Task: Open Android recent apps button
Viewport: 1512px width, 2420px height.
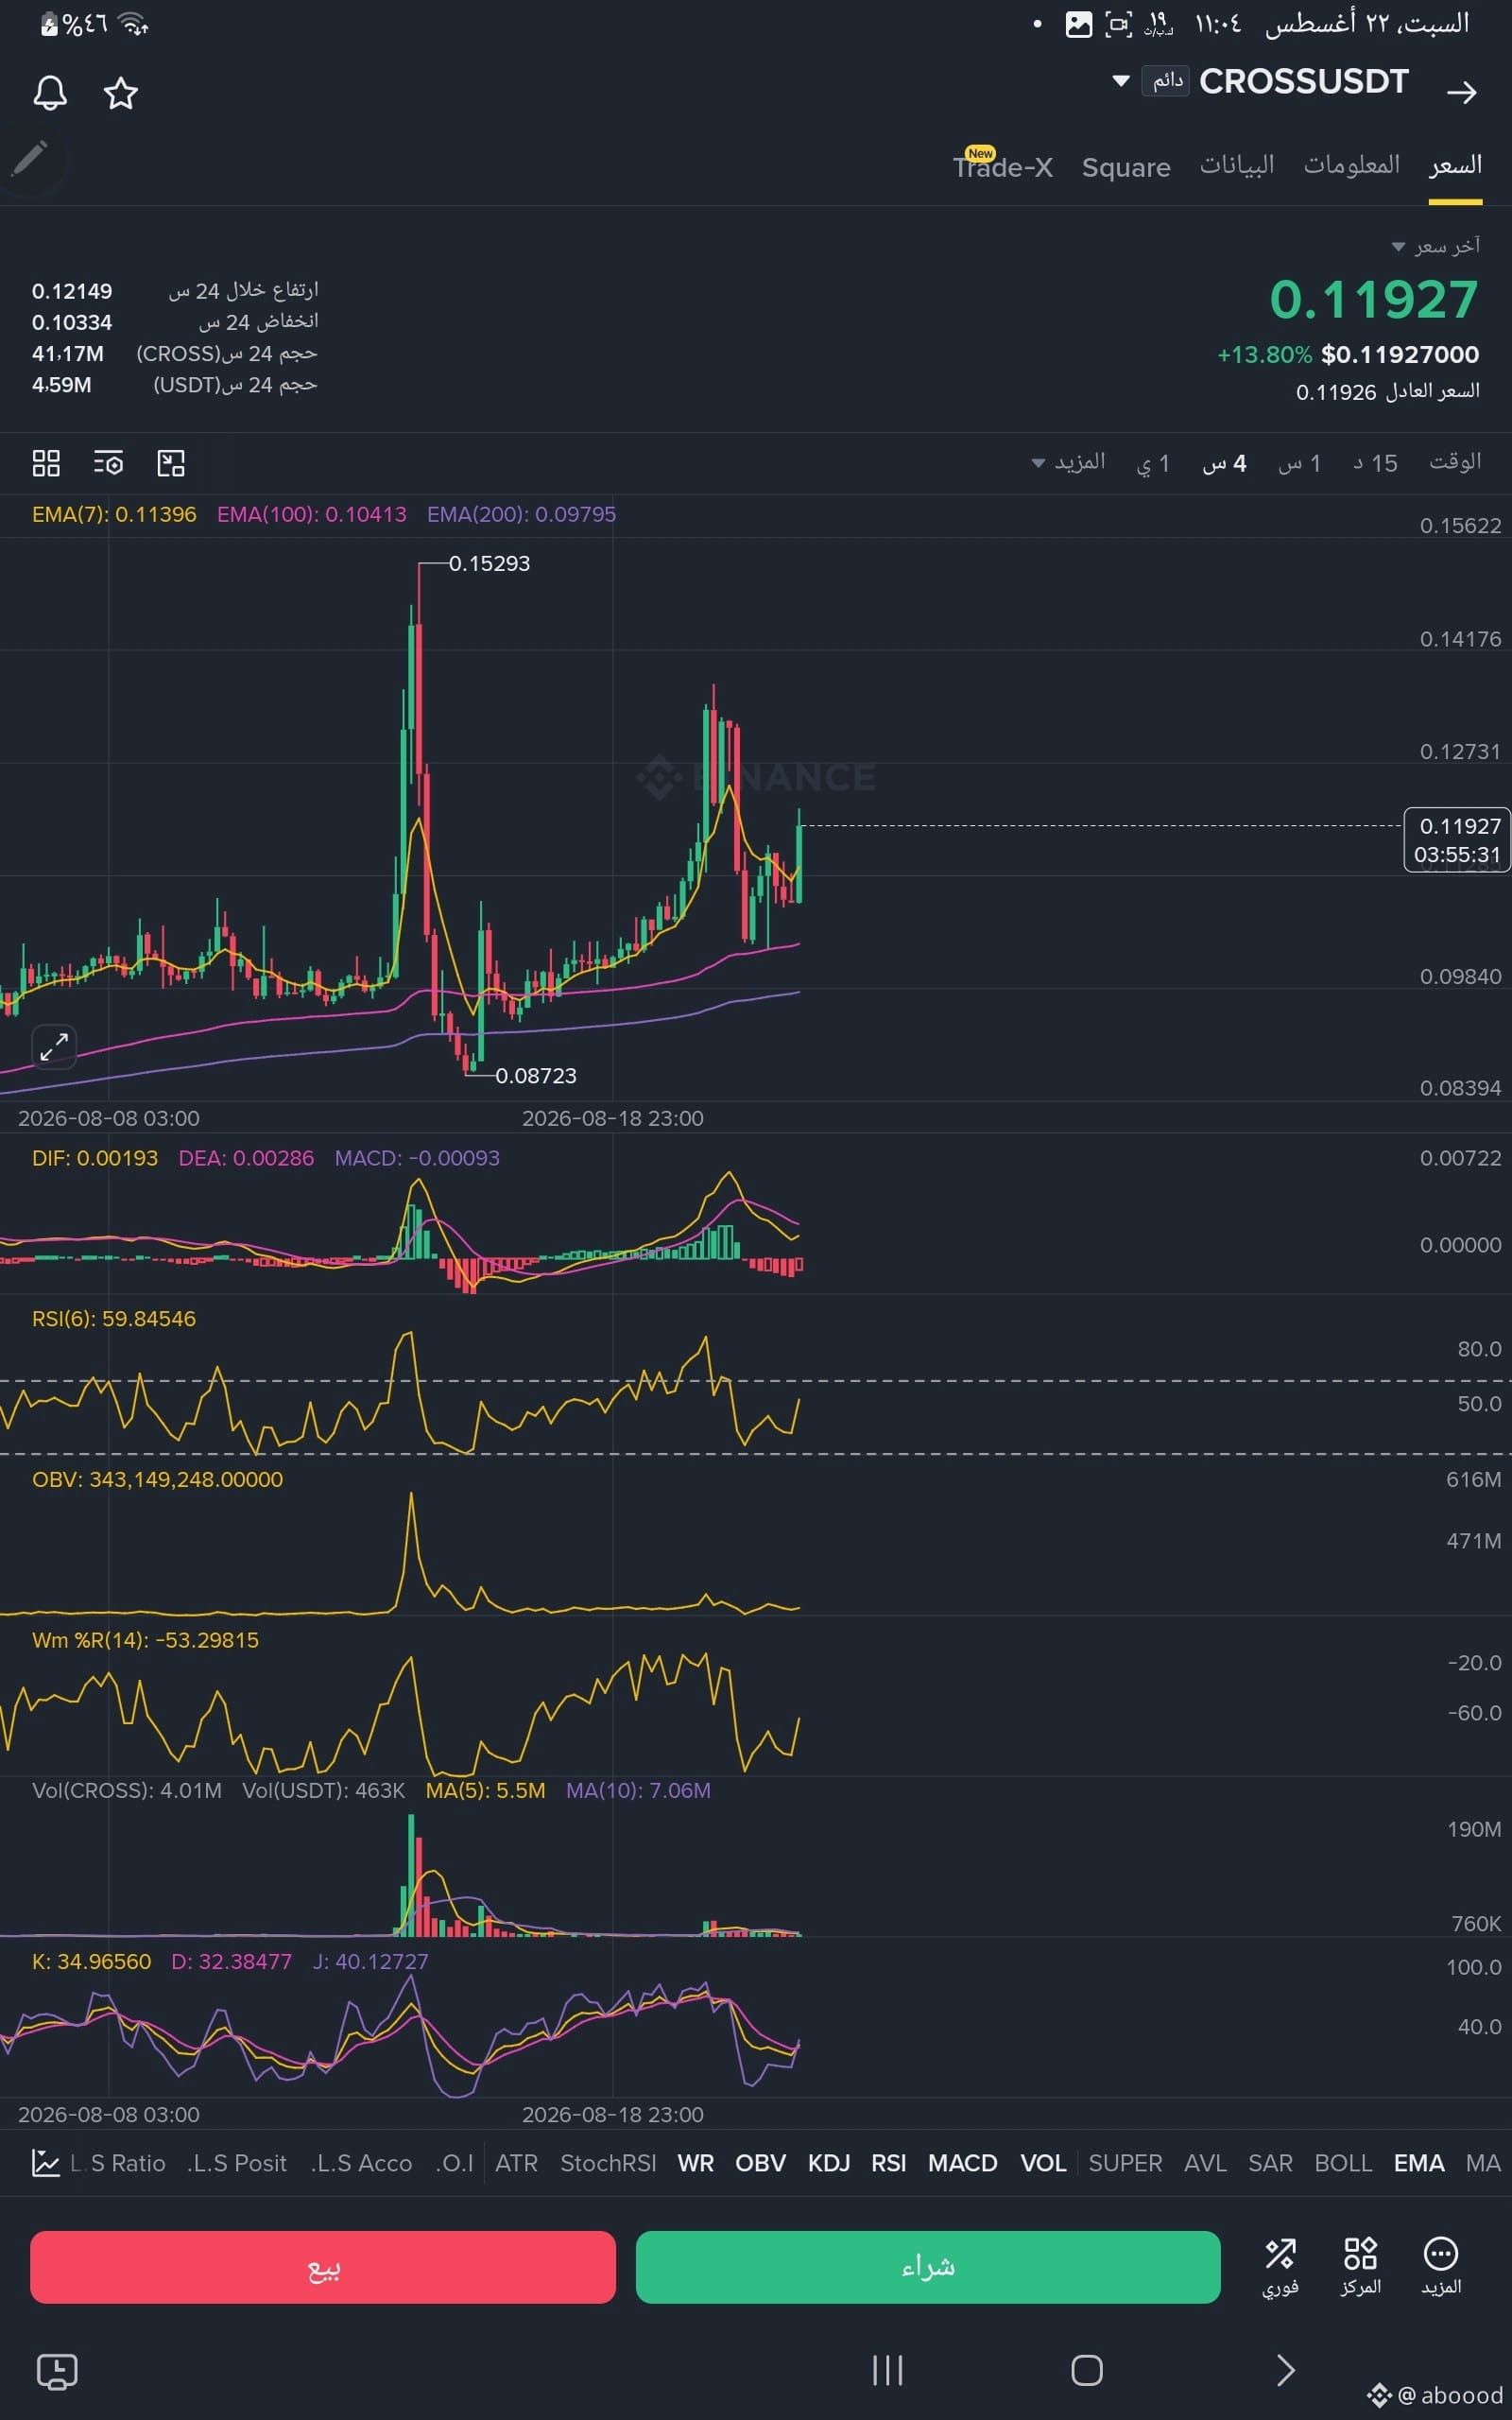Action: 887,2370
